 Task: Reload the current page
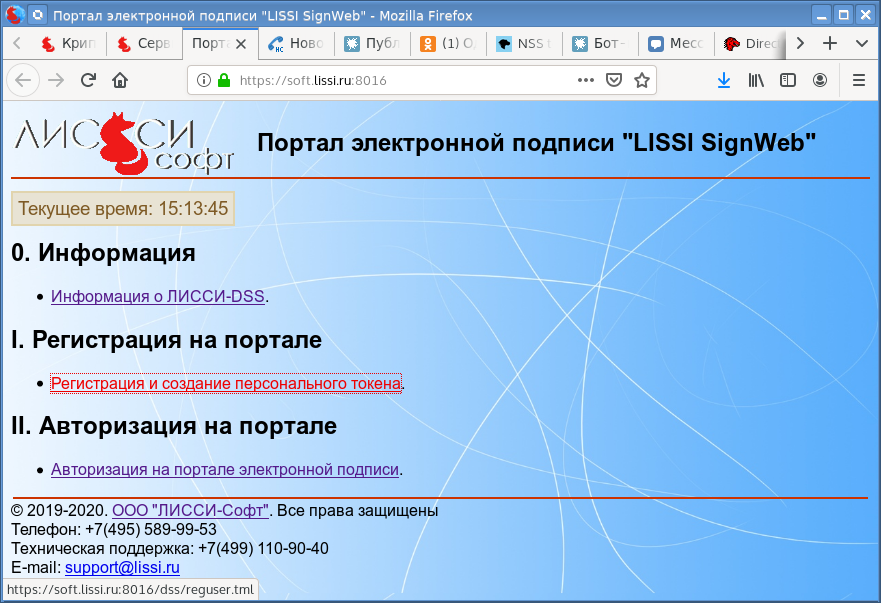tap(88, 80)
